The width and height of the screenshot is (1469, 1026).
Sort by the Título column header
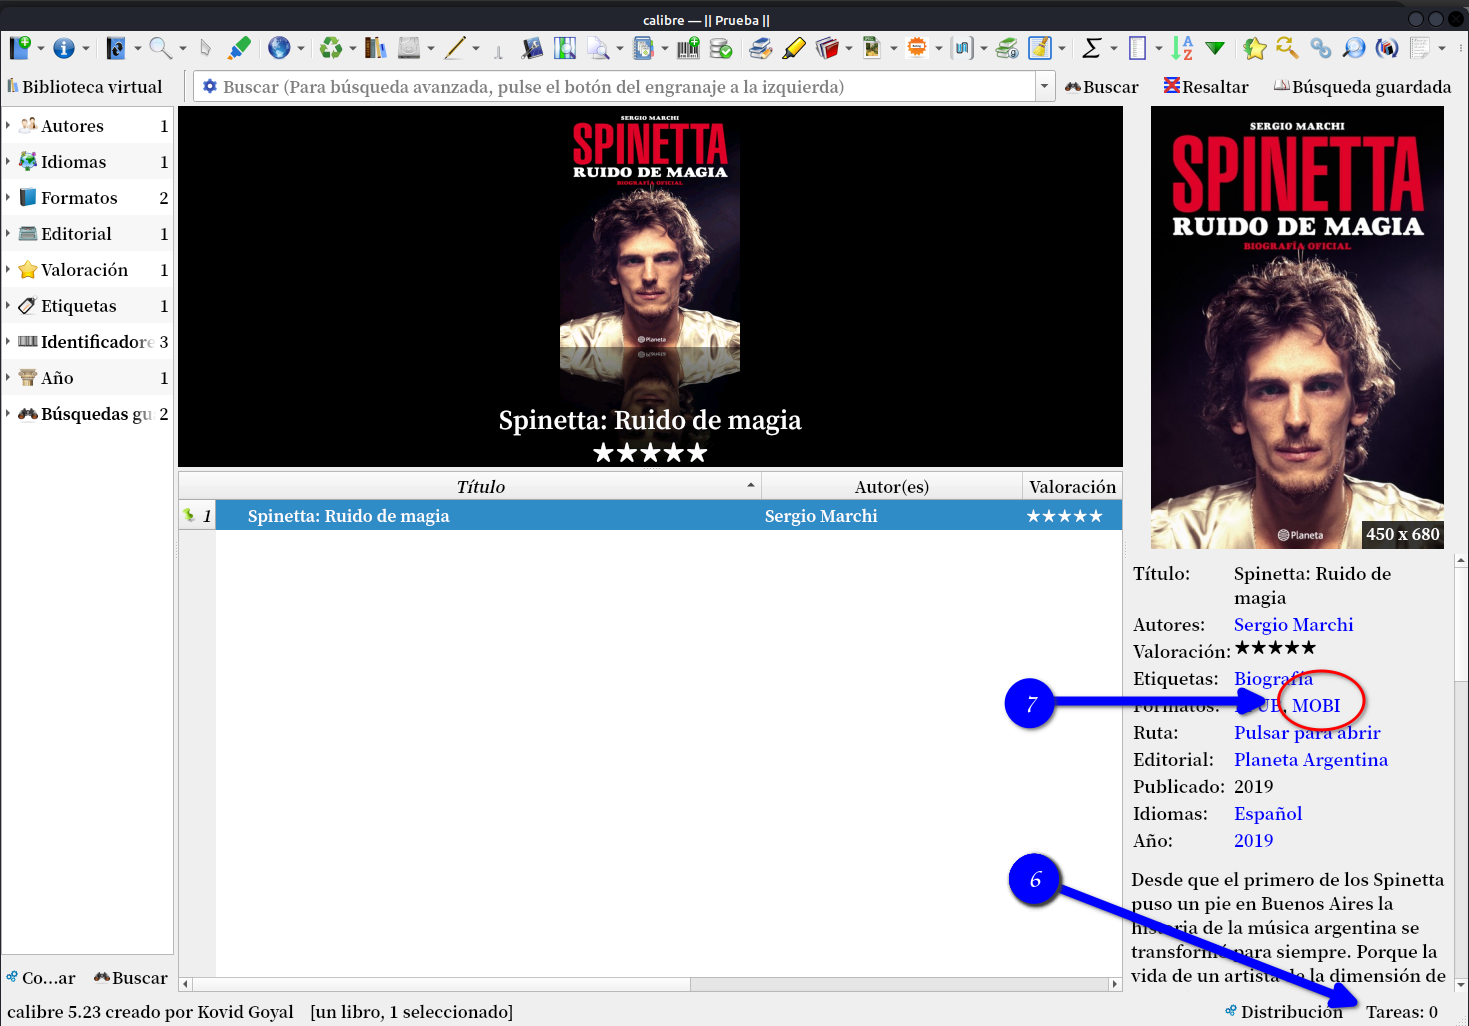tap(470, 486)
